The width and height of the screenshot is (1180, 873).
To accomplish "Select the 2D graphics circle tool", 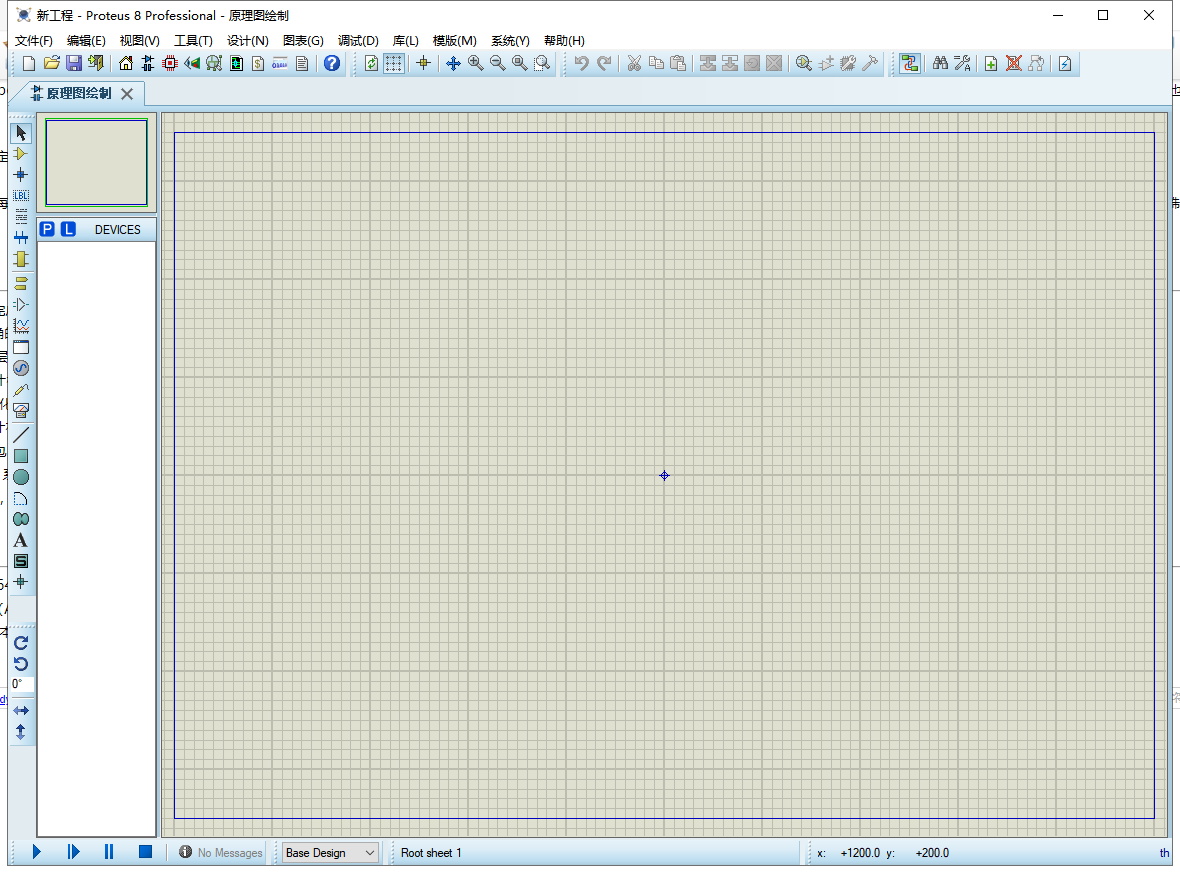I will click(21, 477).
